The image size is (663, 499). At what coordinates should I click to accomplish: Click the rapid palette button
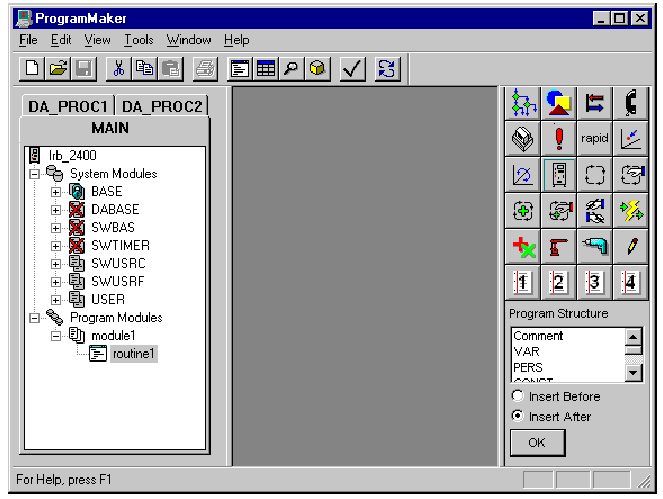(595, 139)
